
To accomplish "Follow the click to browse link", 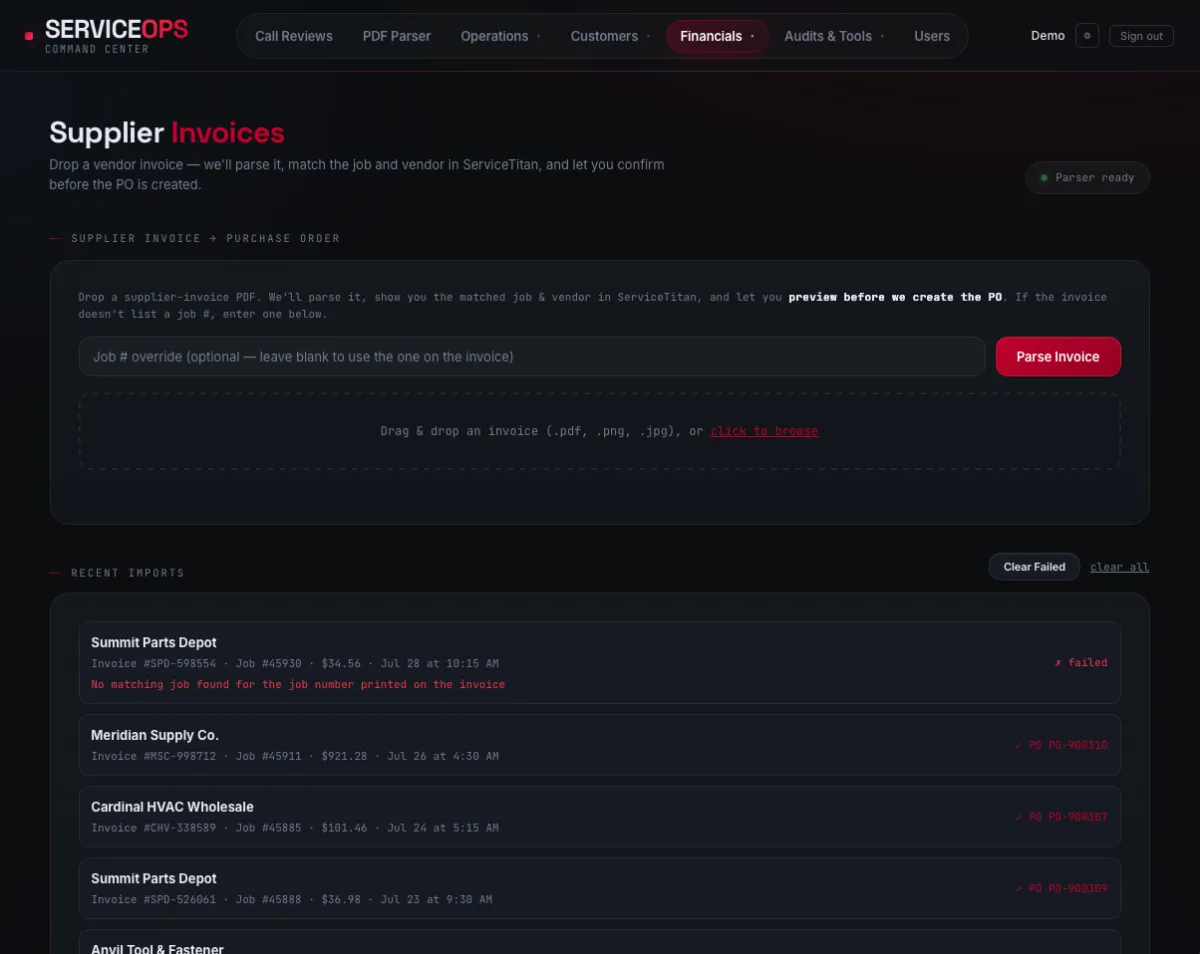I will click(x=764, y=431).
